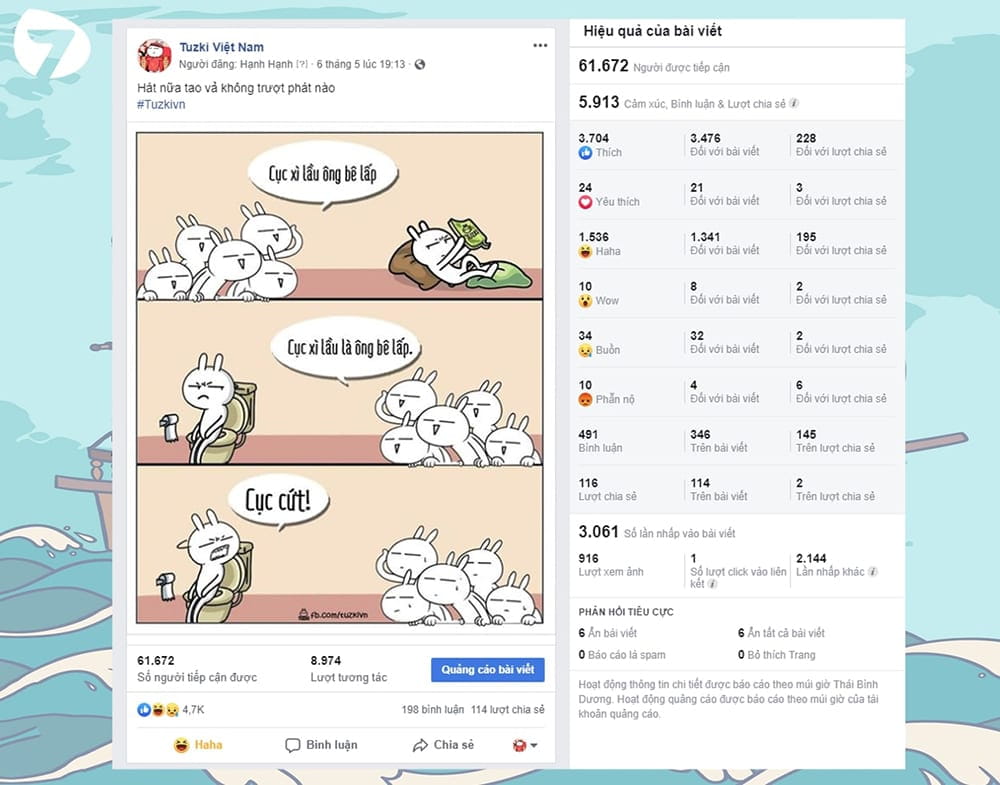
Task: Click the 4,7K reactions count
Action: tap(193, 710)
